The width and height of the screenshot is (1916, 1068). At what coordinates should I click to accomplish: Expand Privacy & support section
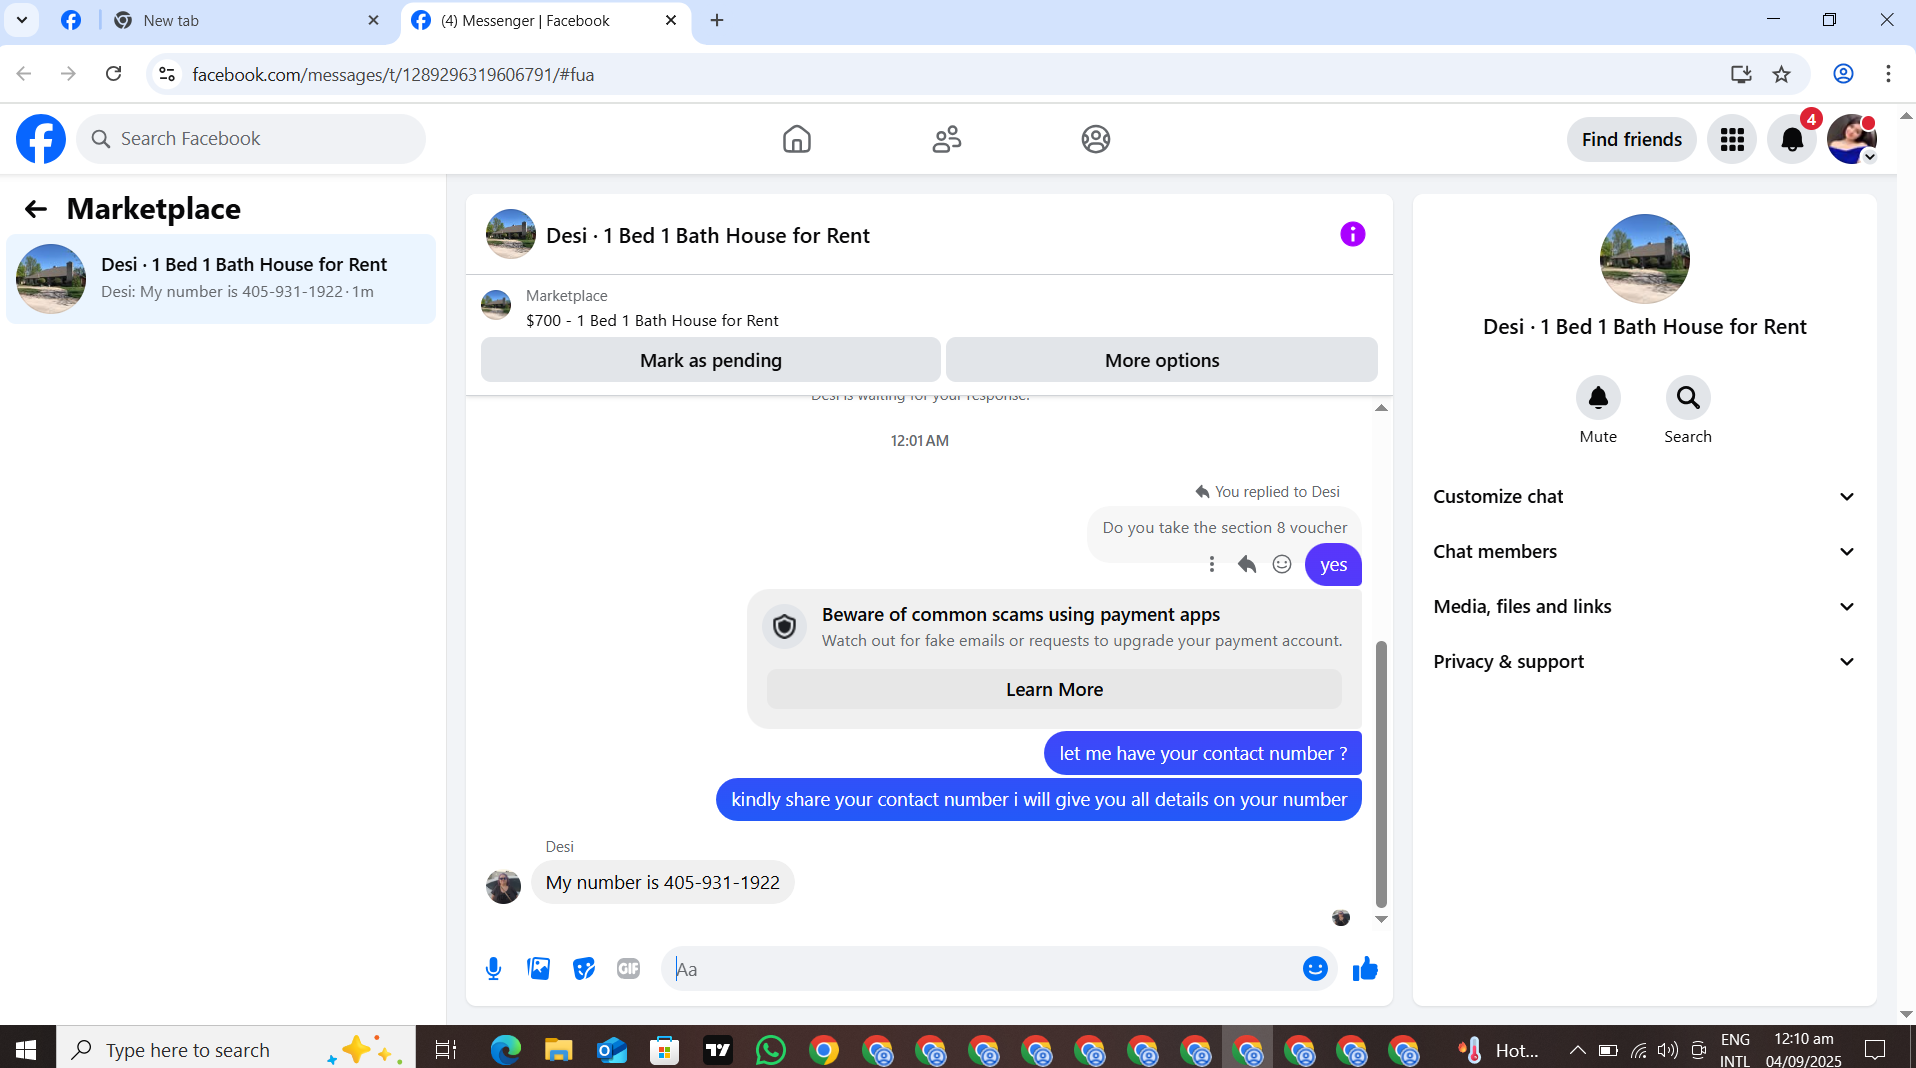click(1644, 662)
